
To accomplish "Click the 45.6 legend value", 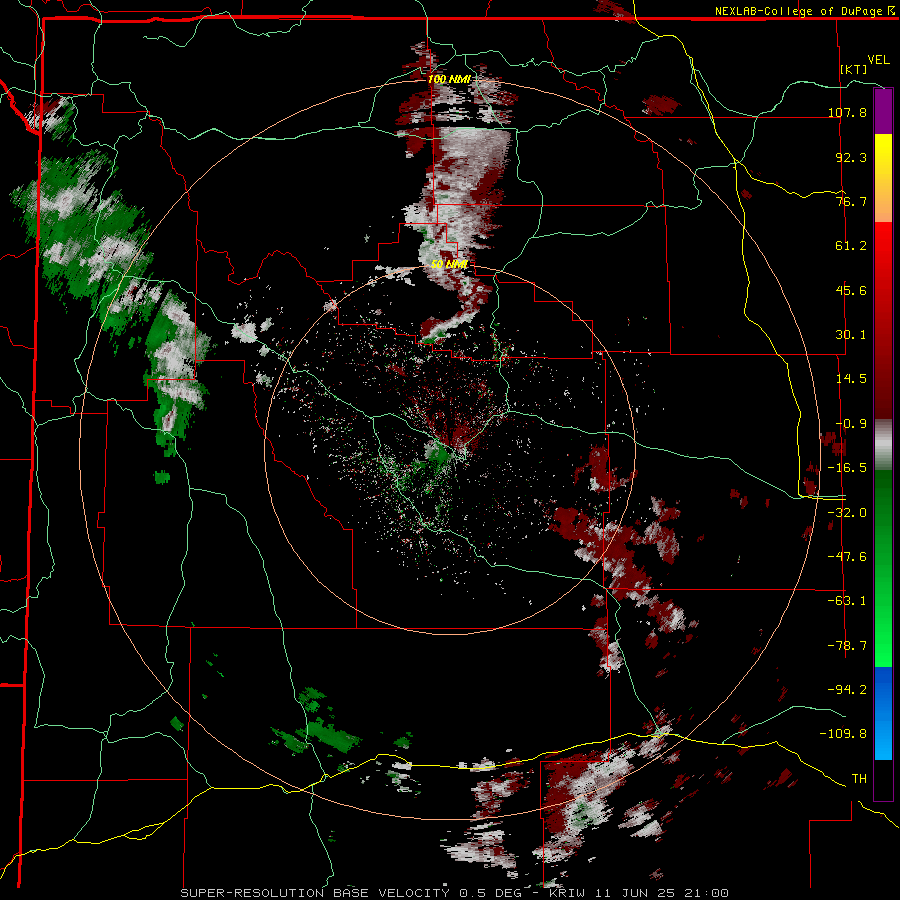I will pos(851,290).
